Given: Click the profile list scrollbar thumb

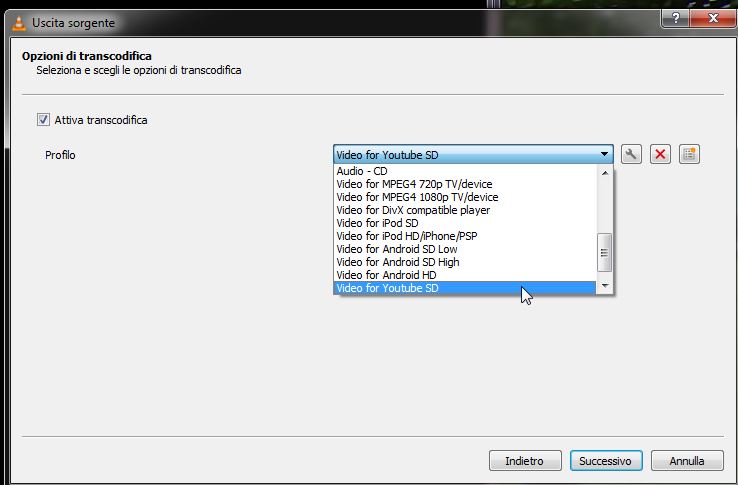Looking at the screenshot, I should click(605, 252).
